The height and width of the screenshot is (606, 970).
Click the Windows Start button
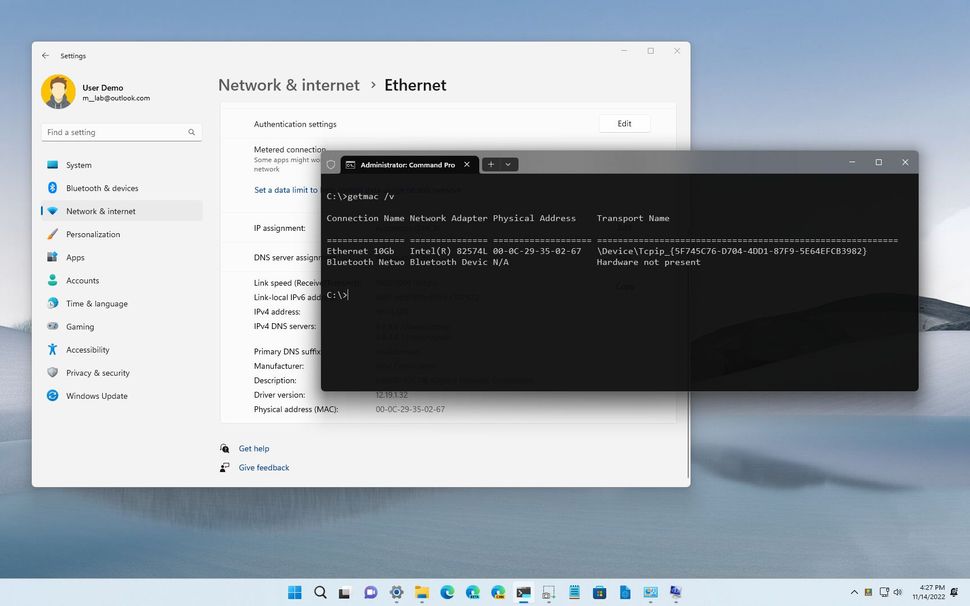pos(294,593)
